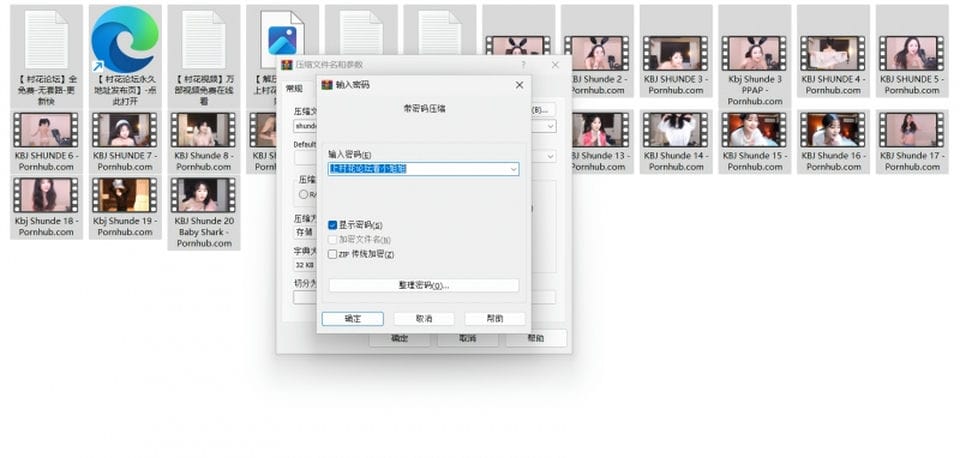Viewport: 960px width, 458px height.
Task: Click the 带密码压缩 heading text
Action: 424,108
